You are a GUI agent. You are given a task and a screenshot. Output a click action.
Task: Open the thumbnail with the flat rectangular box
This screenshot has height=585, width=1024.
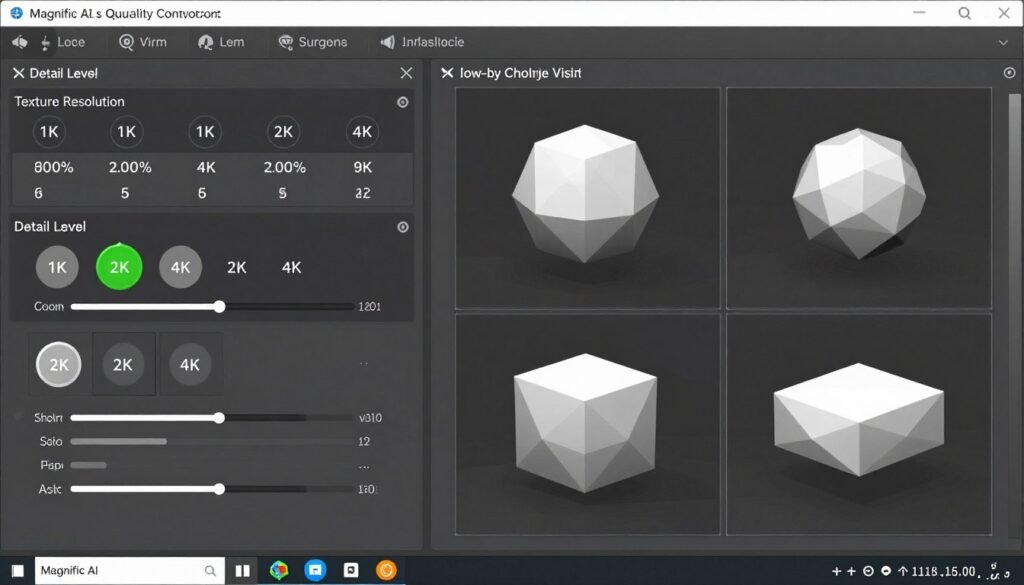click(859, 424)
